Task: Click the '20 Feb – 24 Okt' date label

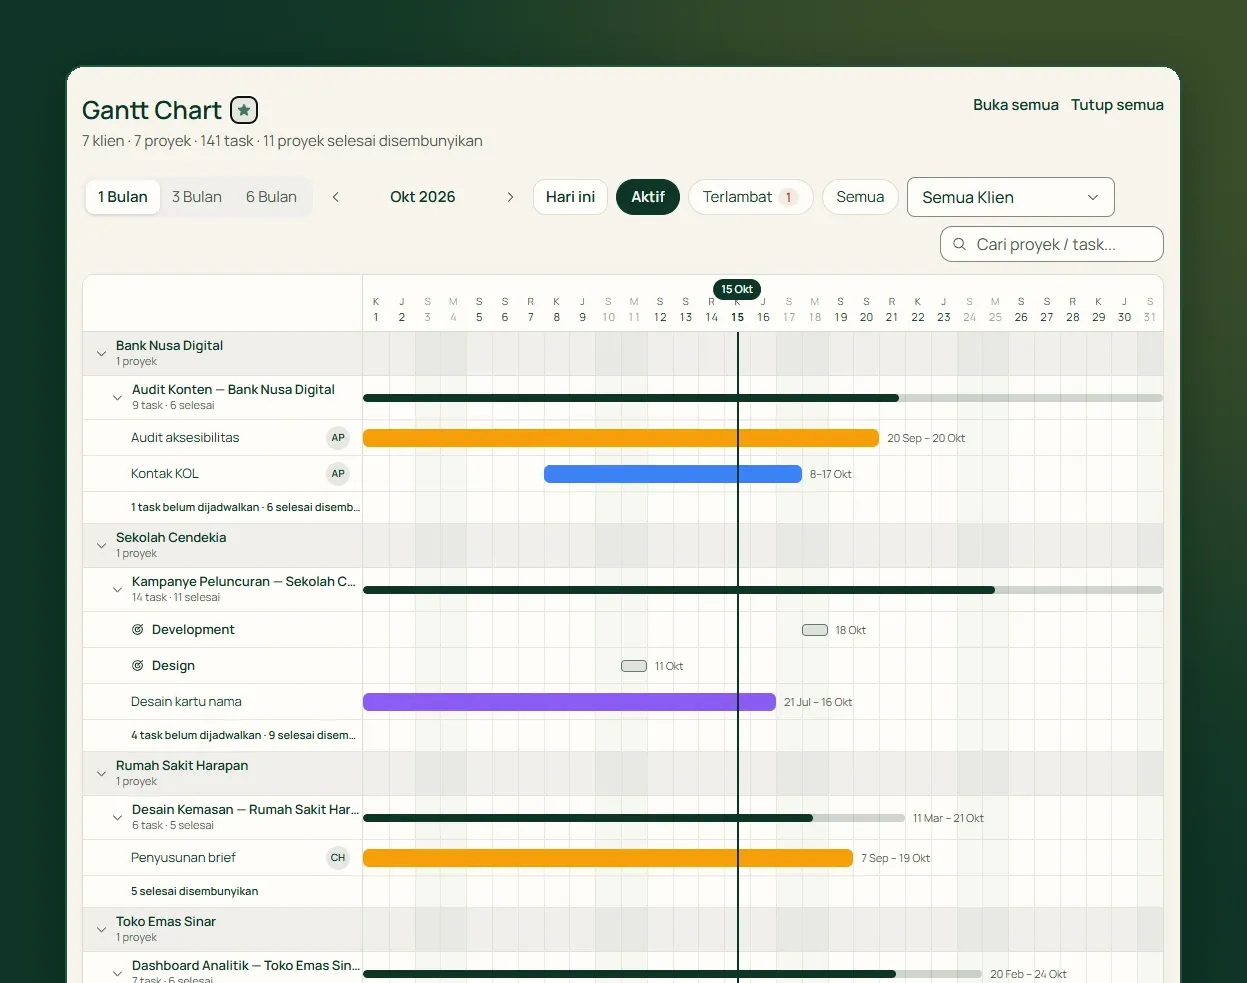Action: 1028,974
